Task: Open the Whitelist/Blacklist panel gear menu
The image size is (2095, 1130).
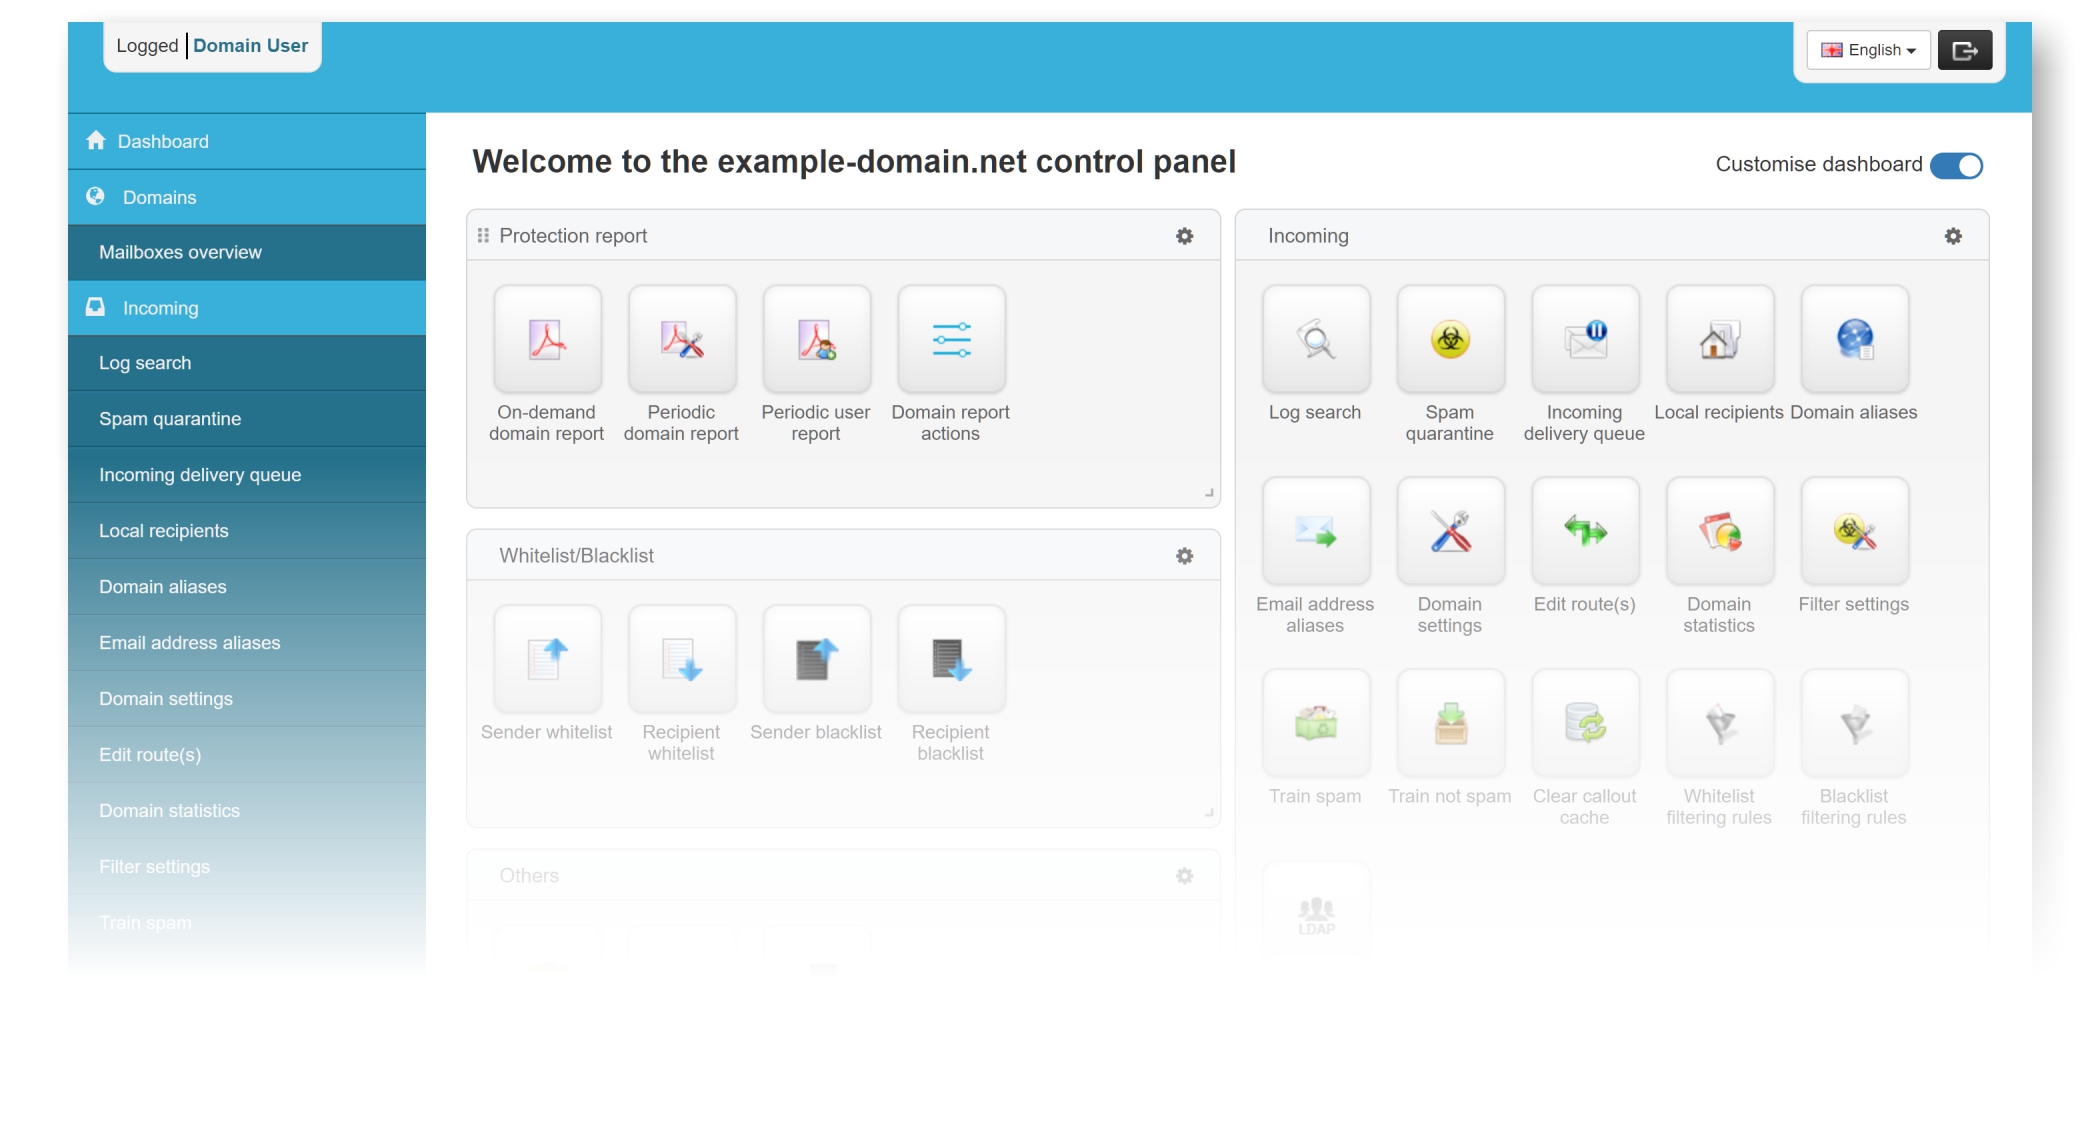Action: tap(1184, 557)
